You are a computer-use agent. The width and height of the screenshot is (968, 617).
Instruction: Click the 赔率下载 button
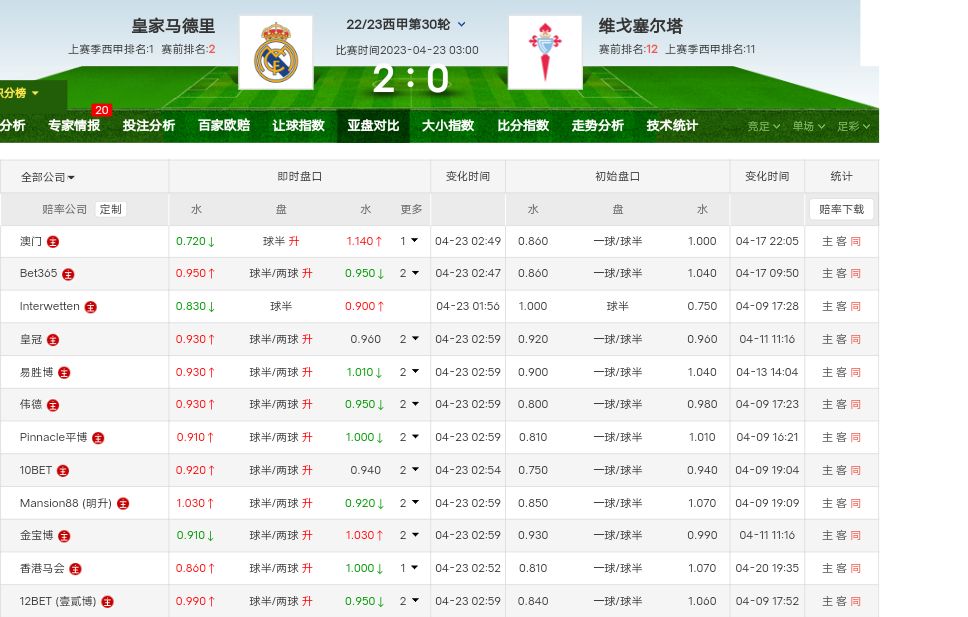(841, 209)
